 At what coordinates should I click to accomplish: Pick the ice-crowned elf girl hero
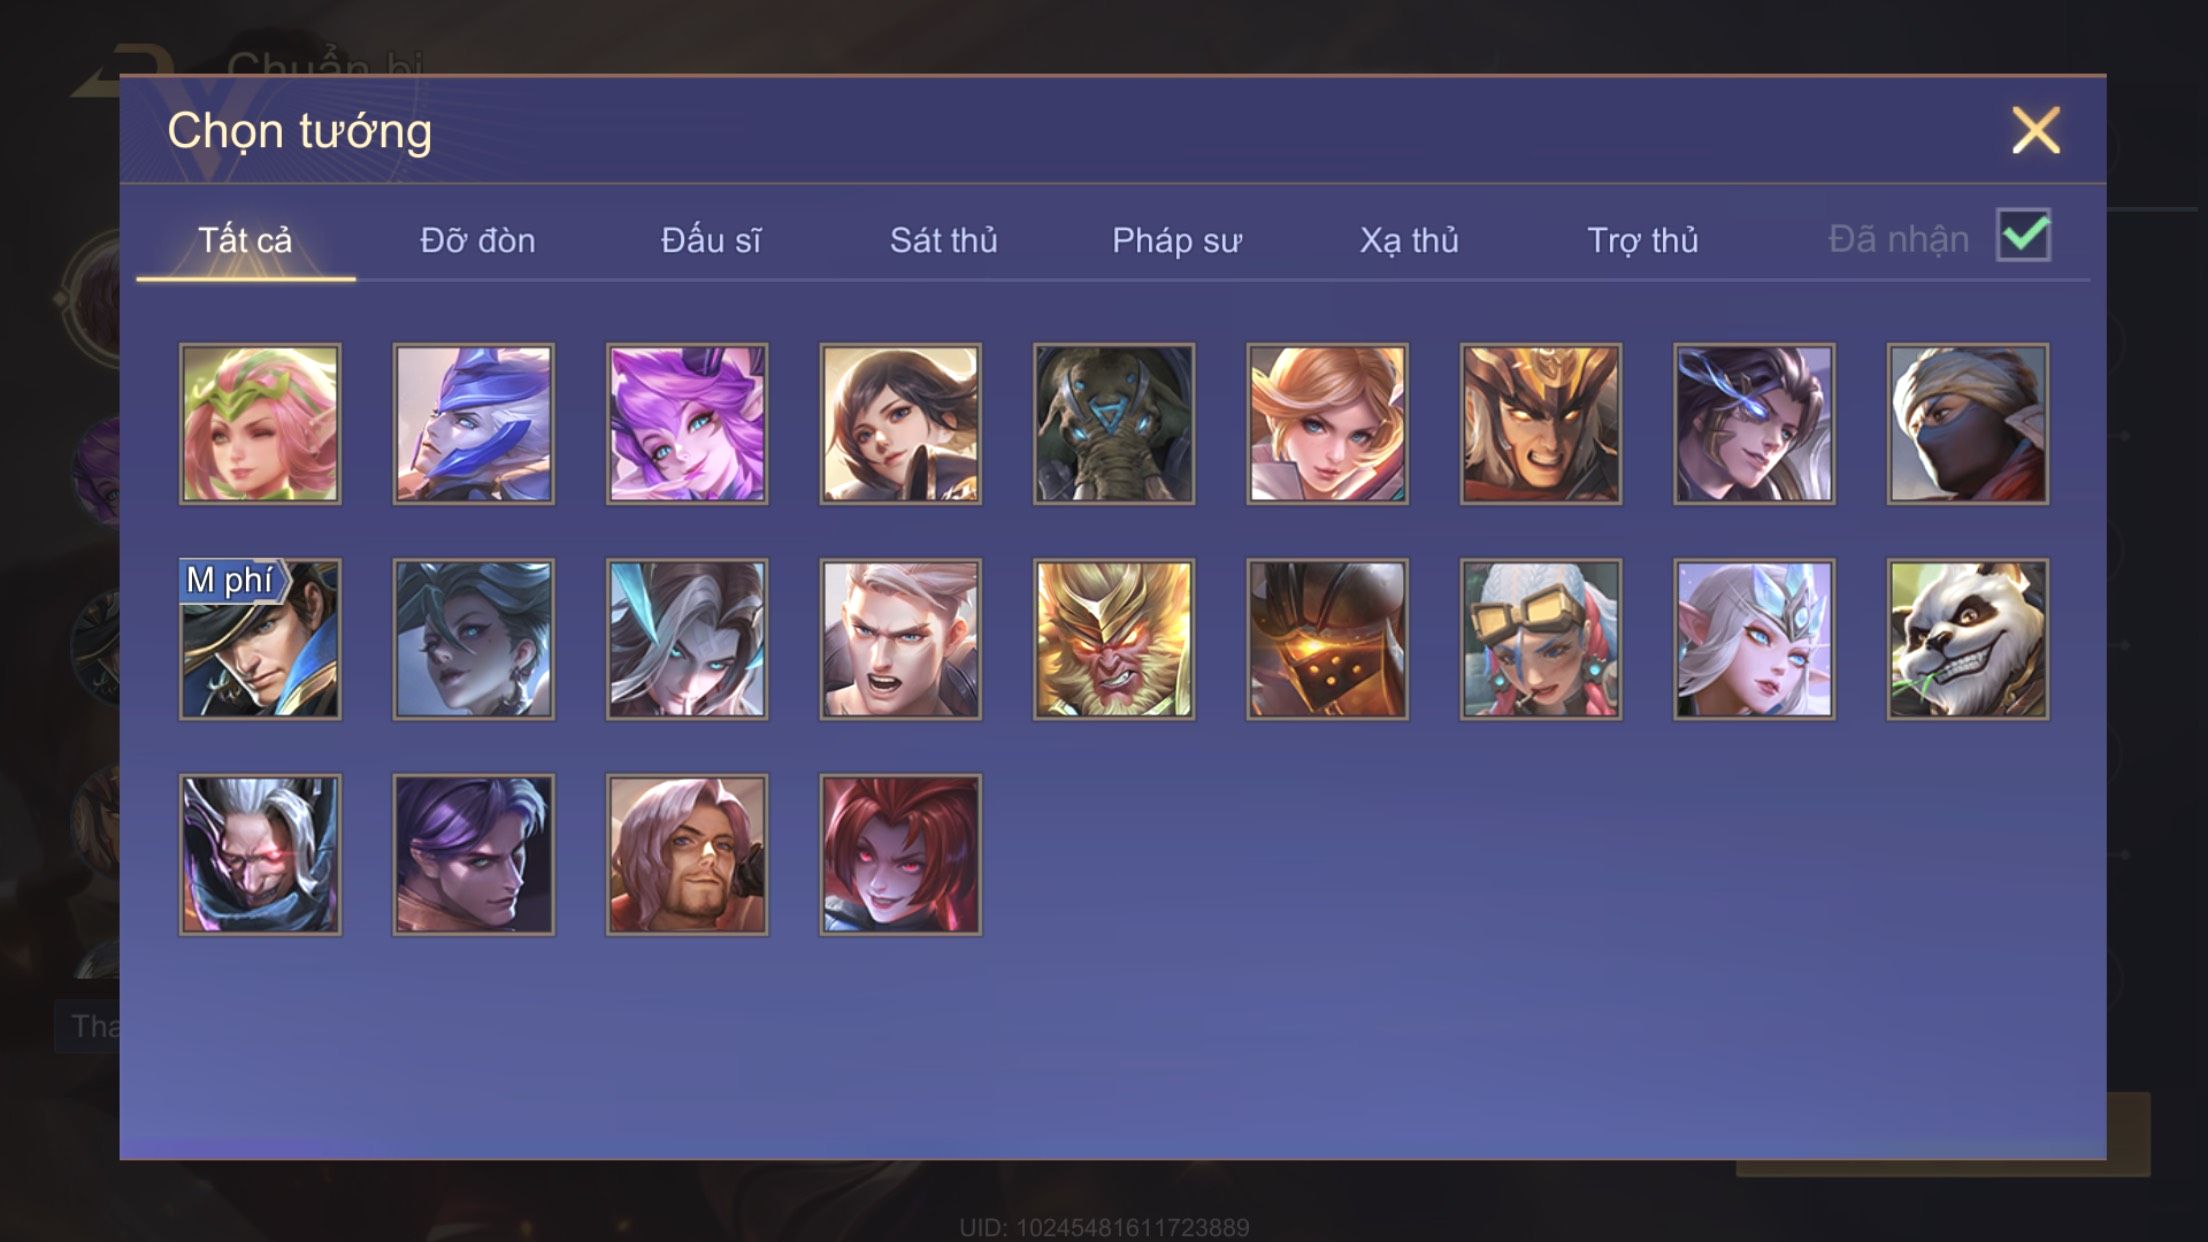1754,639
